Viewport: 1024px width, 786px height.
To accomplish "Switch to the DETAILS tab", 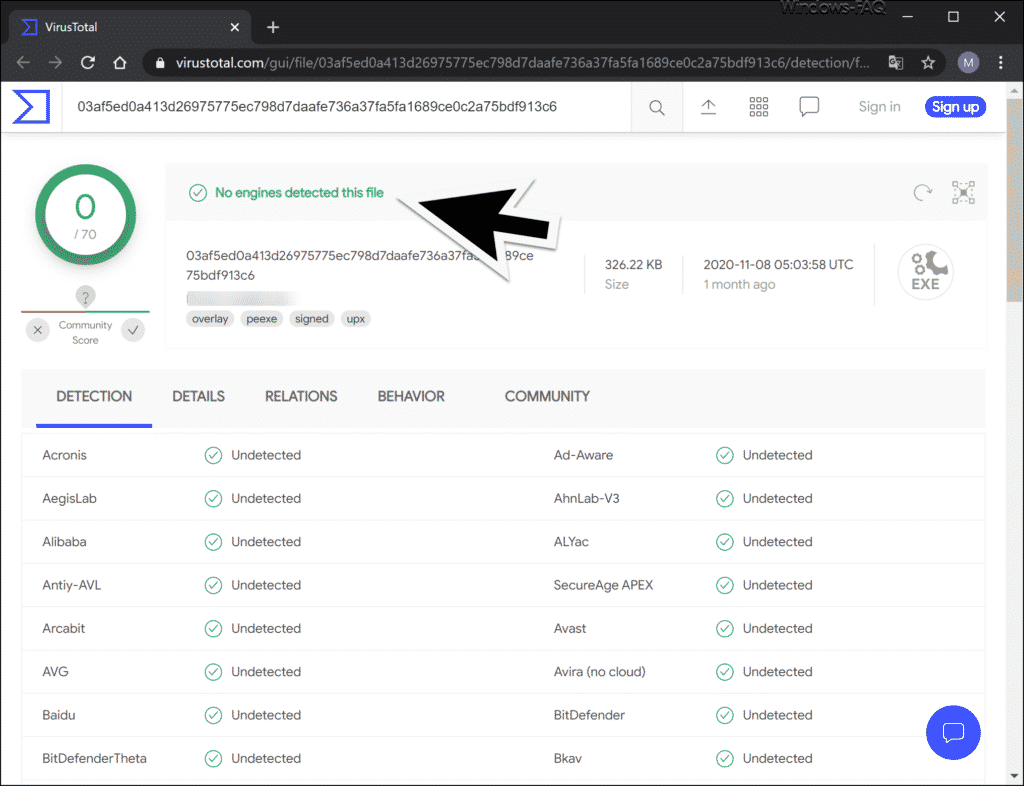I will click(199, 396).
